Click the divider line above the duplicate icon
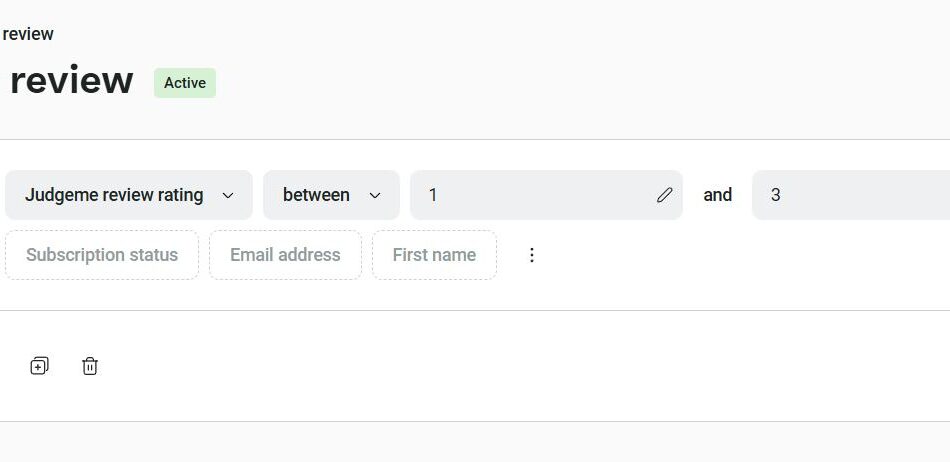Image resolution: width=950 pixels, height=462 pixels. click(x=475, y=310)
